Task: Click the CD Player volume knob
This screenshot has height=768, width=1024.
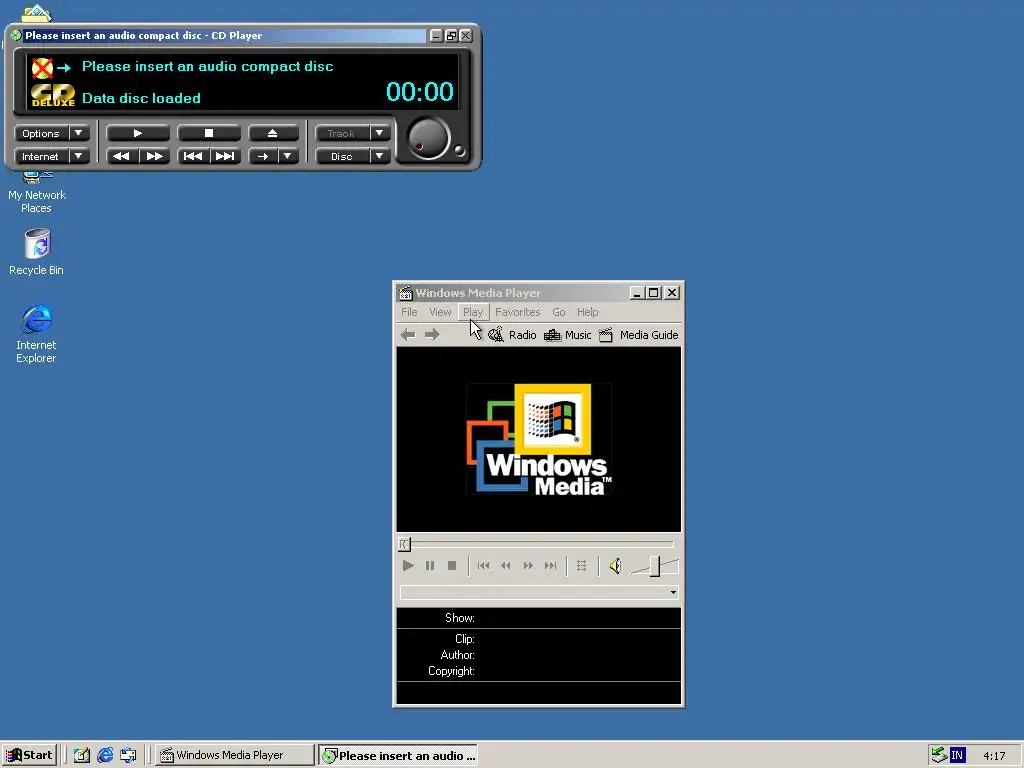Action: [428, 138]
